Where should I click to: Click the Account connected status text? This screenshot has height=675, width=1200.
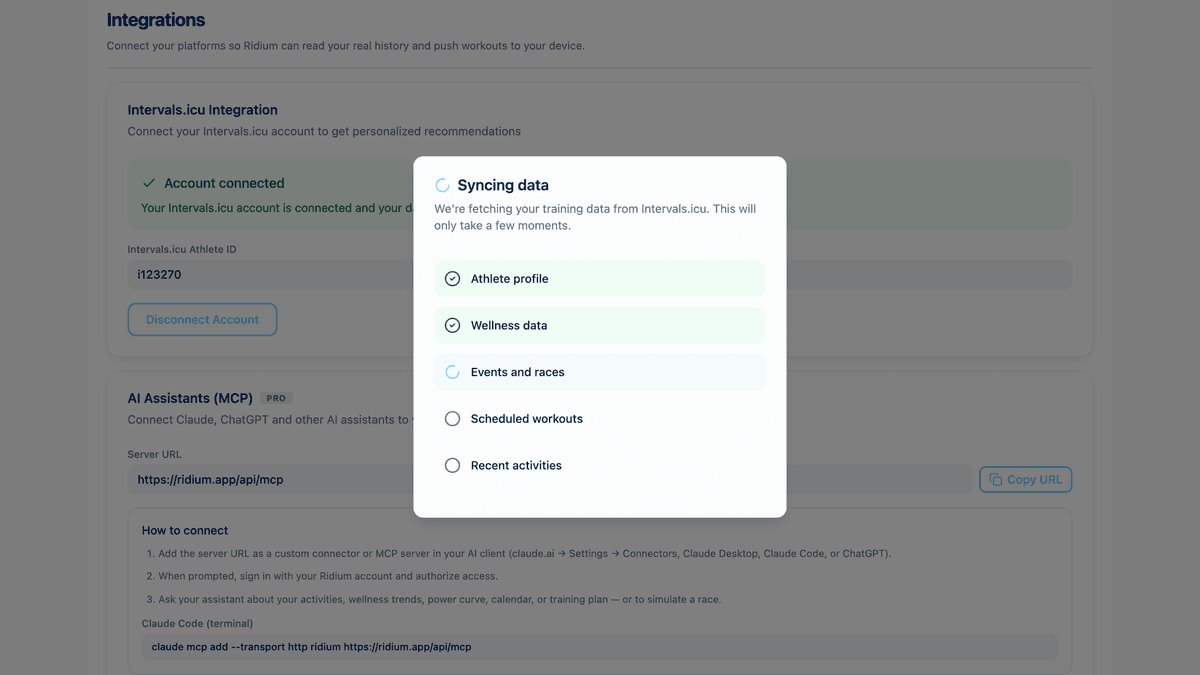click(x=224, y=183)
